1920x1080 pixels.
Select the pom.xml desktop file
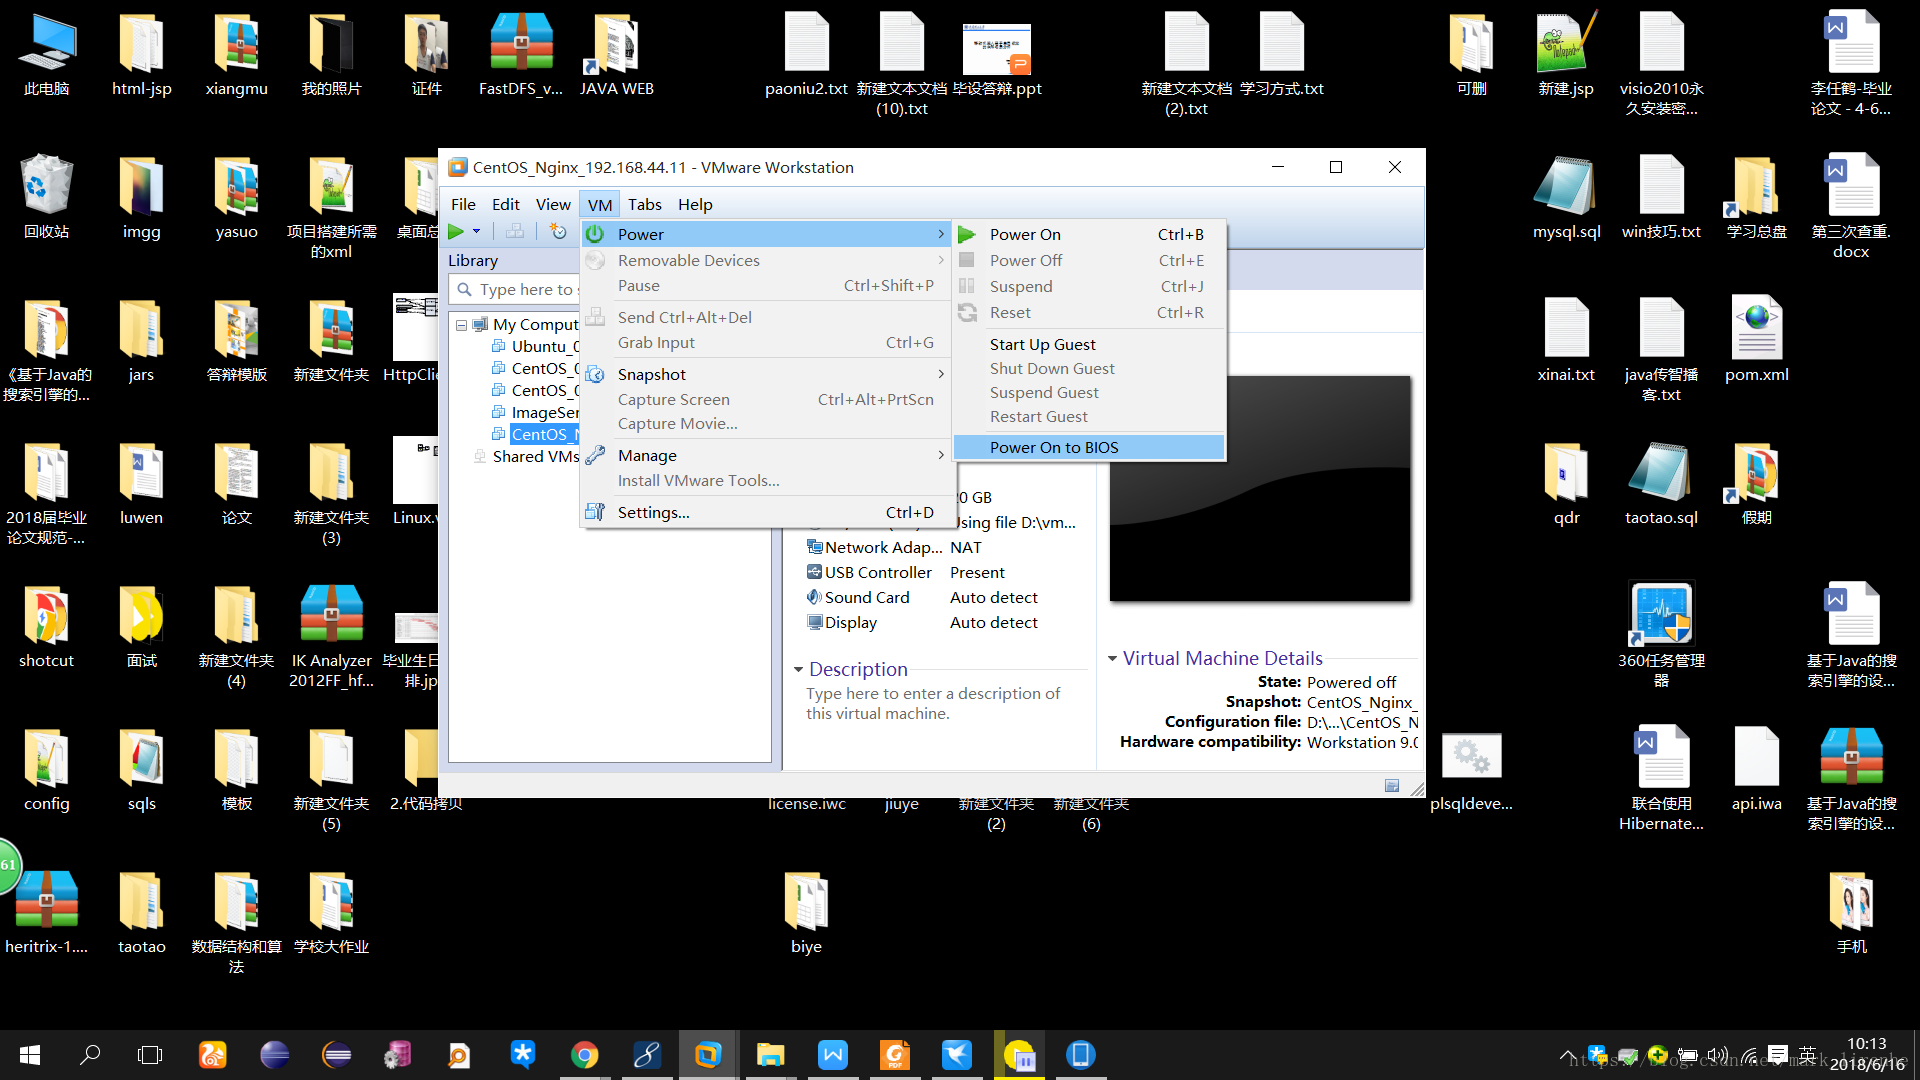(1757, 341)
